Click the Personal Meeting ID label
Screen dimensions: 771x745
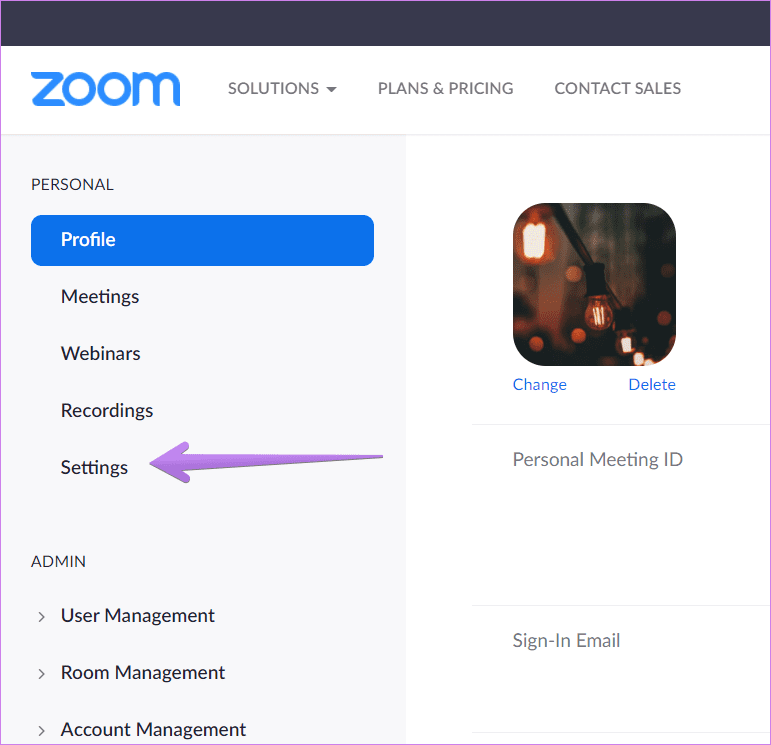point(597,460)
